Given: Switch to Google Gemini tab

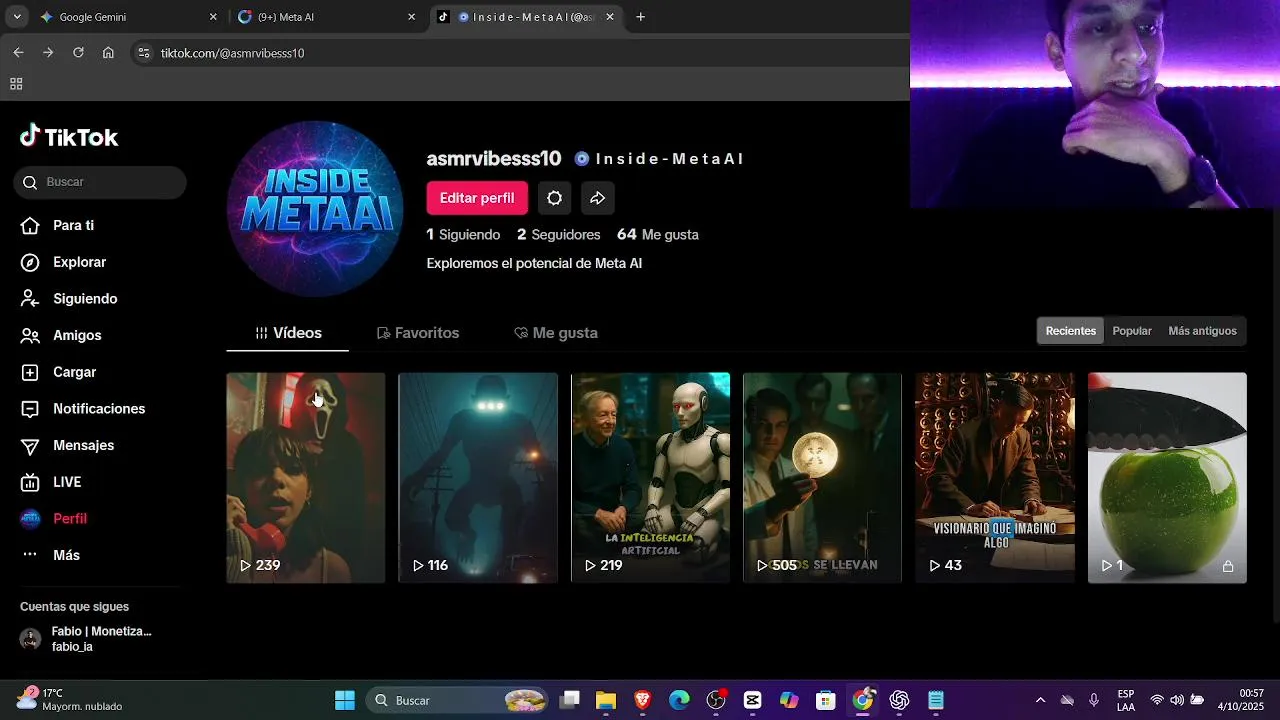Looking at the screenshot, I should (128, 17).
